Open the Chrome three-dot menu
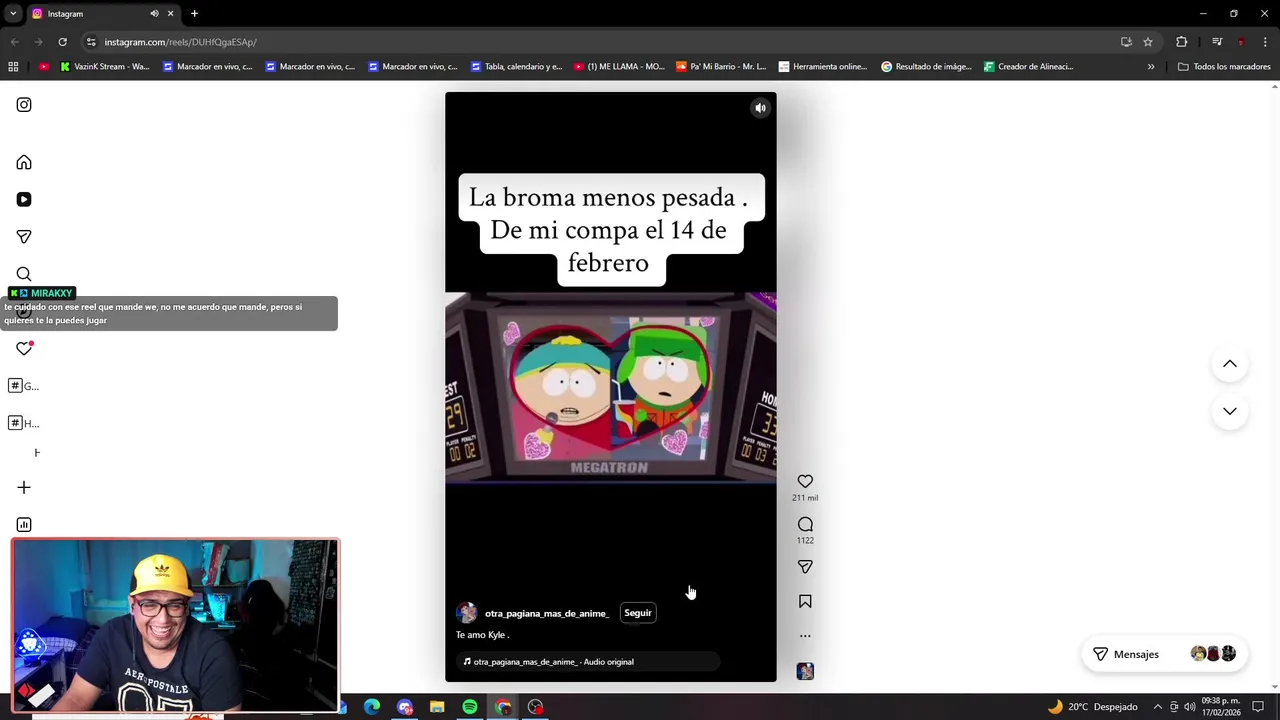1280x720 pixels. [x=1265, y=42]
